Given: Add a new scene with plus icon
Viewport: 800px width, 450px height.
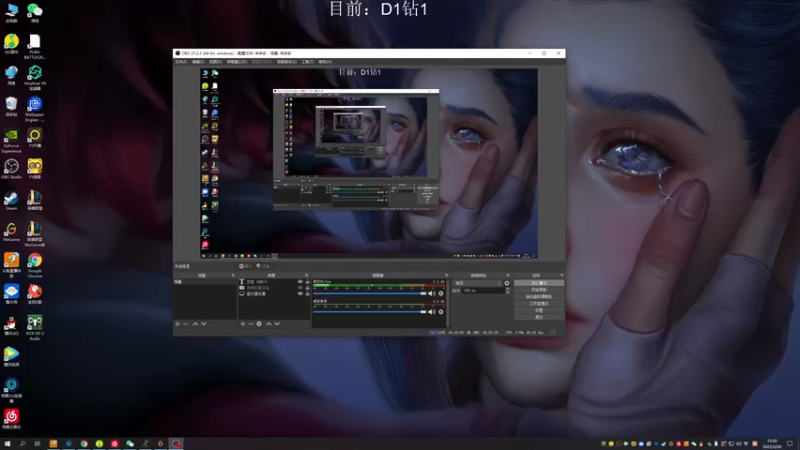Looking at the screenshot, I should tap(178, 324).
